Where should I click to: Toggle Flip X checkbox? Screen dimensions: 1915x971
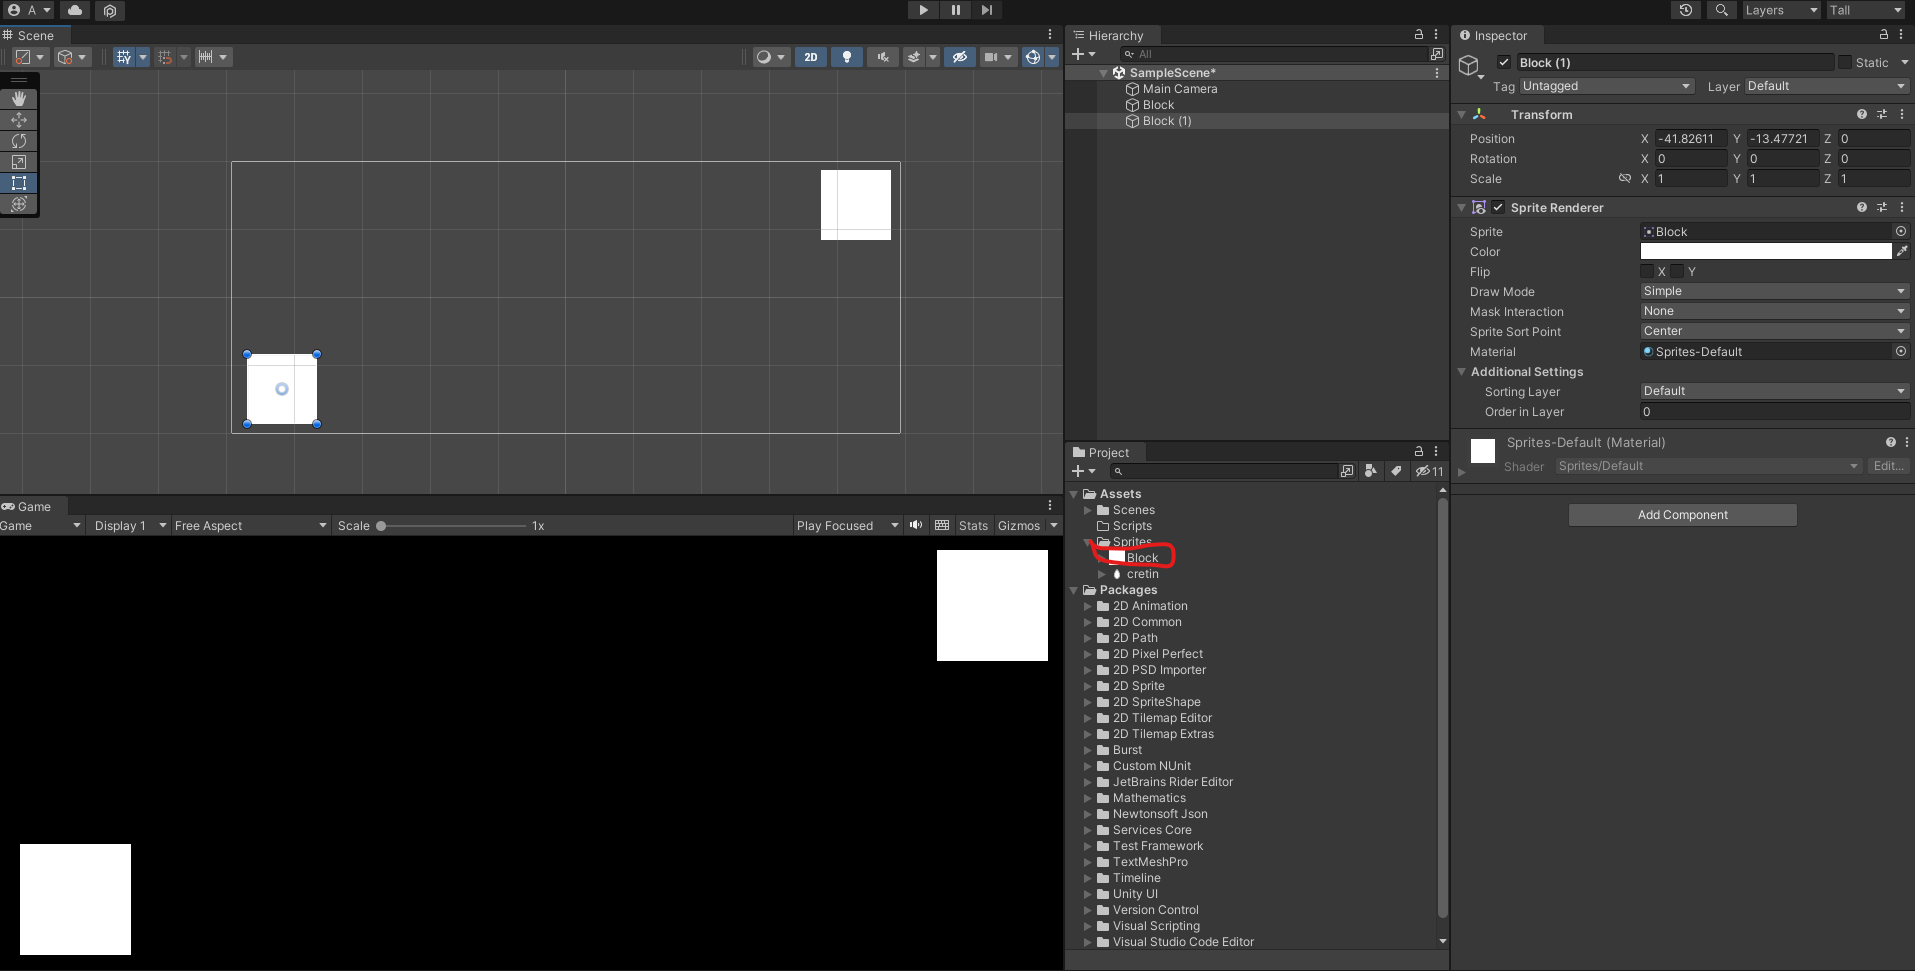[1647, 272]
